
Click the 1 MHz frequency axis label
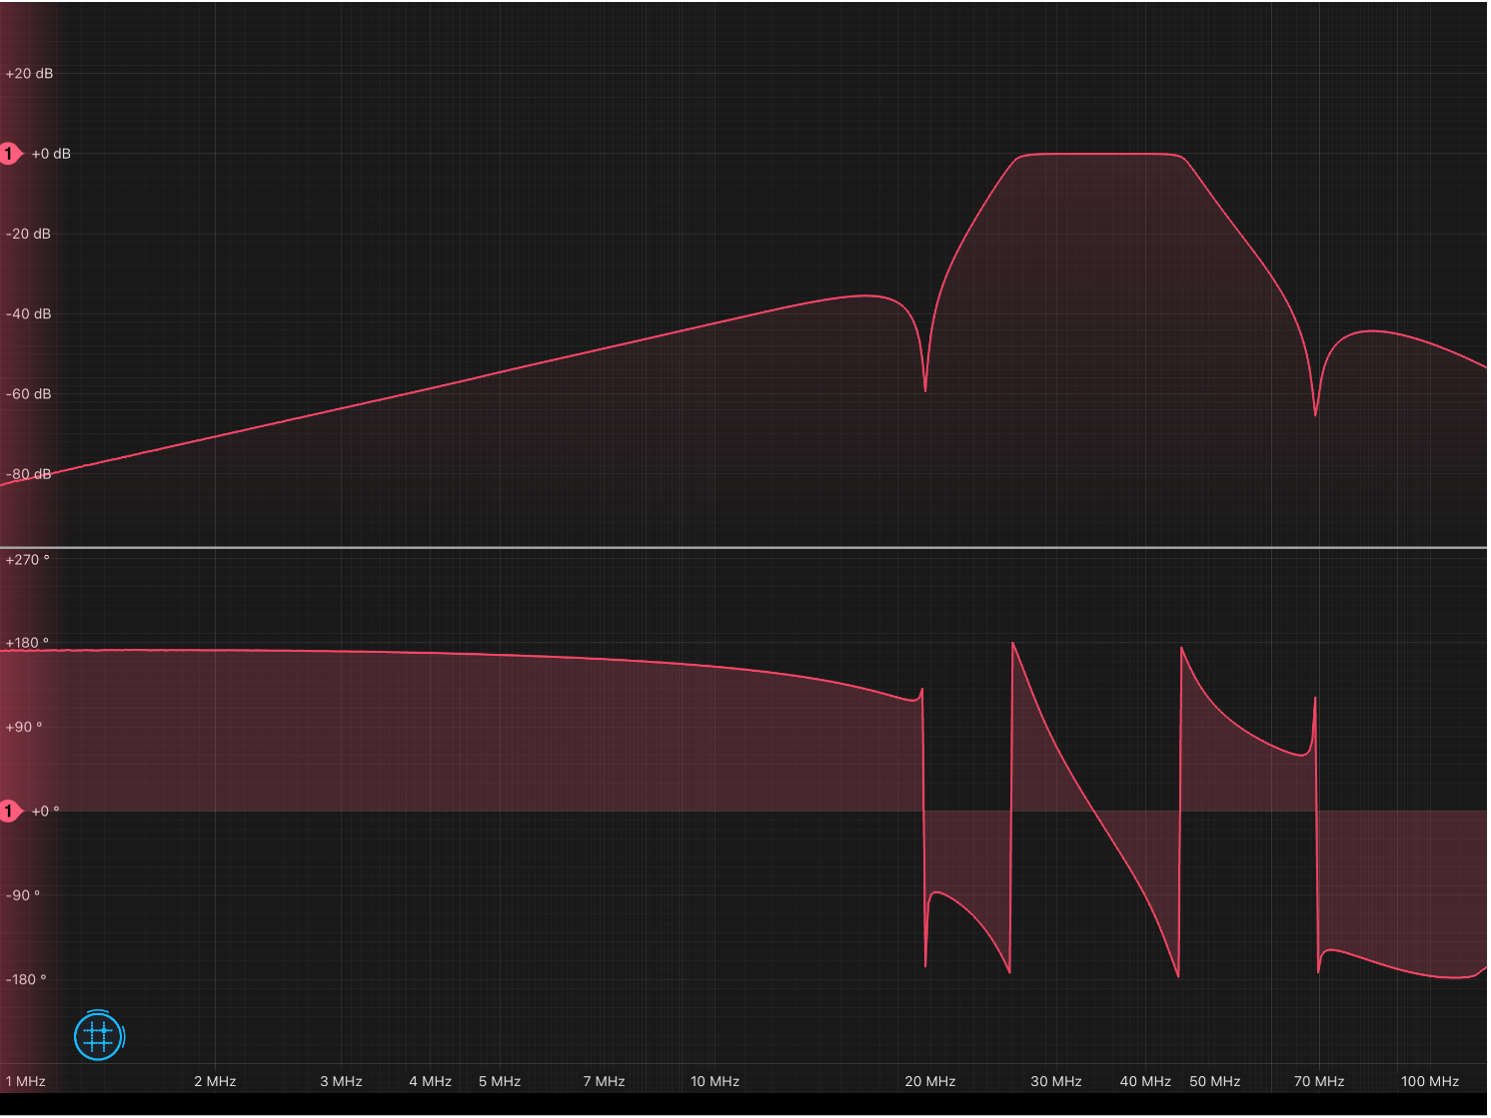coord(26,1081)
